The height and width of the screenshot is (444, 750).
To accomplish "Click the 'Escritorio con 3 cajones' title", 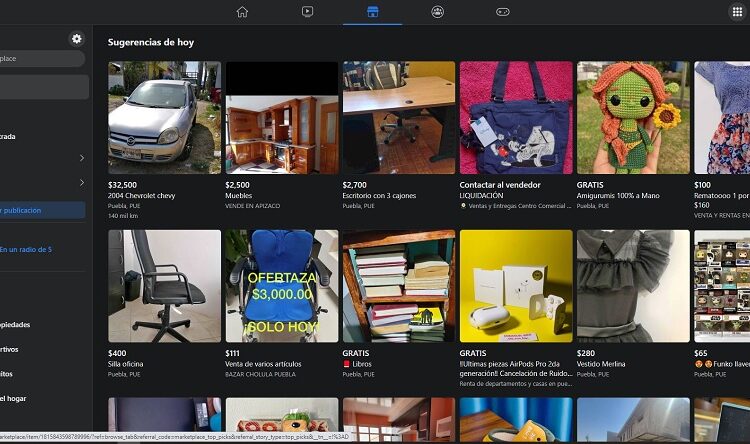I will [379, 195].
